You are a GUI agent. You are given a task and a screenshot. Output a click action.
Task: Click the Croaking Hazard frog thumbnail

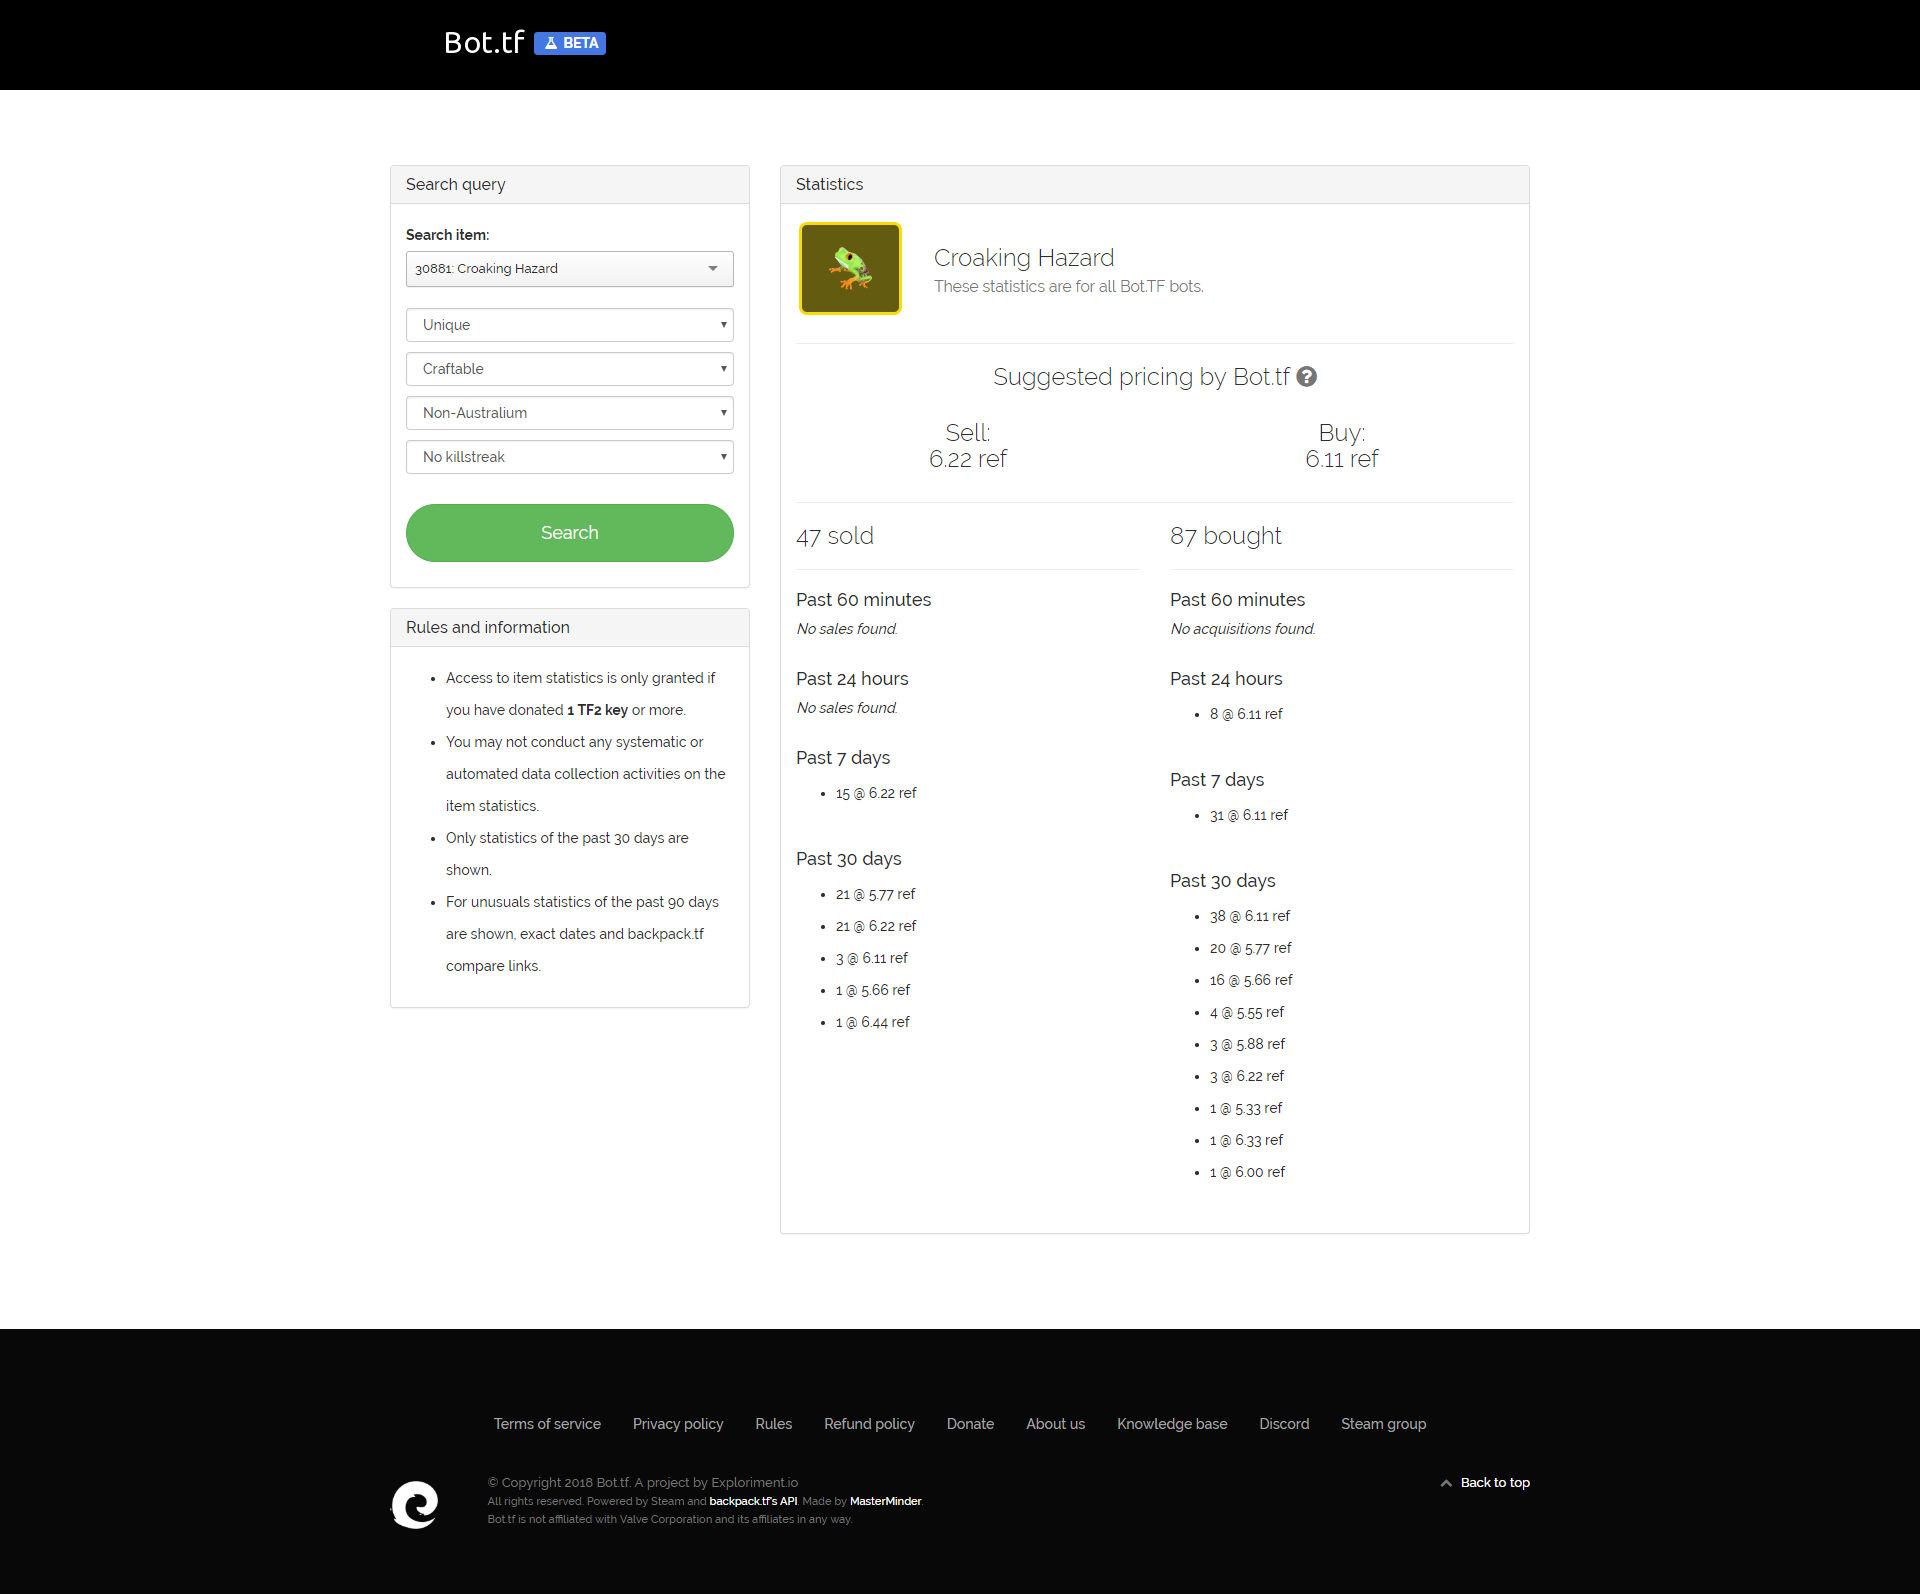tap(850, 268)
